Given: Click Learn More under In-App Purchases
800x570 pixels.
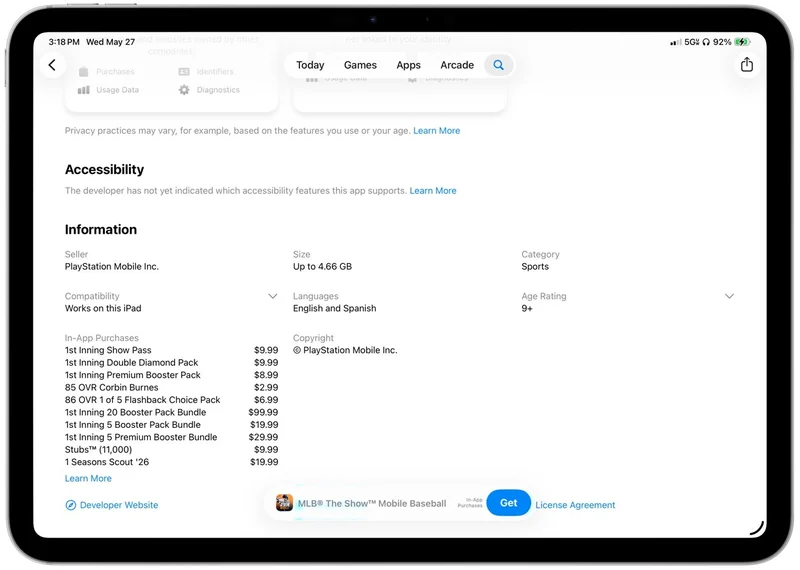Looking at the screenshot, I should (x=88, y=478).
